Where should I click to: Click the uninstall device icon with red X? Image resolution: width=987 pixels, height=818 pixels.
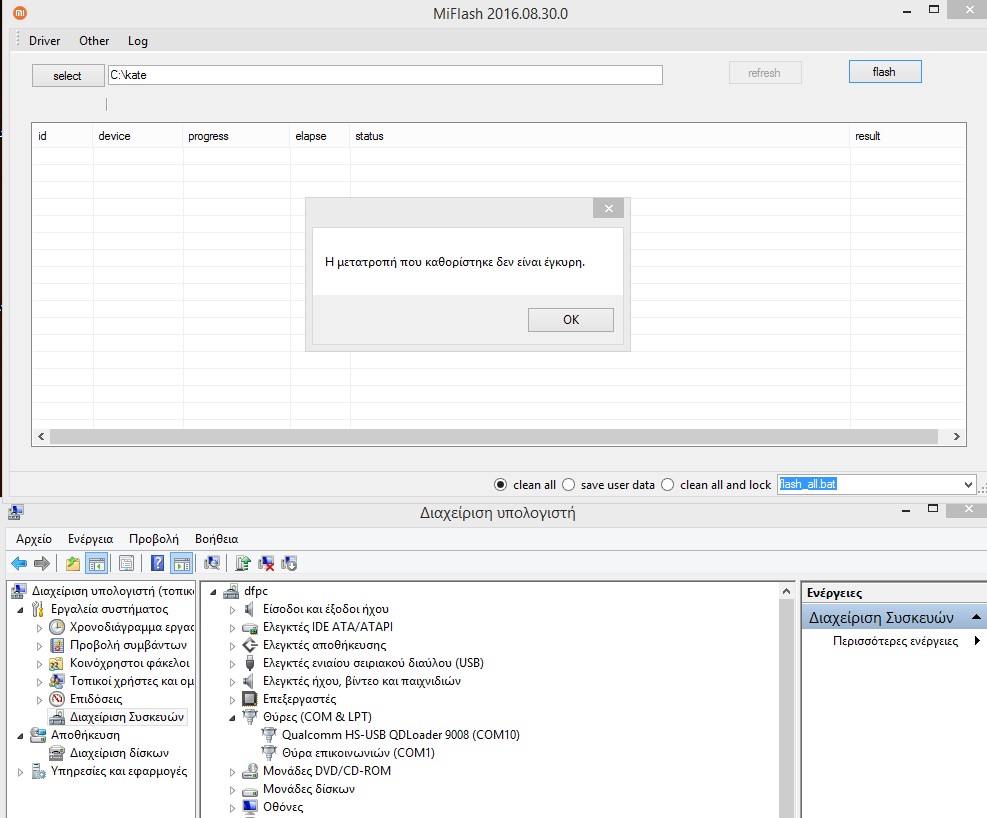tap(267, 563)
